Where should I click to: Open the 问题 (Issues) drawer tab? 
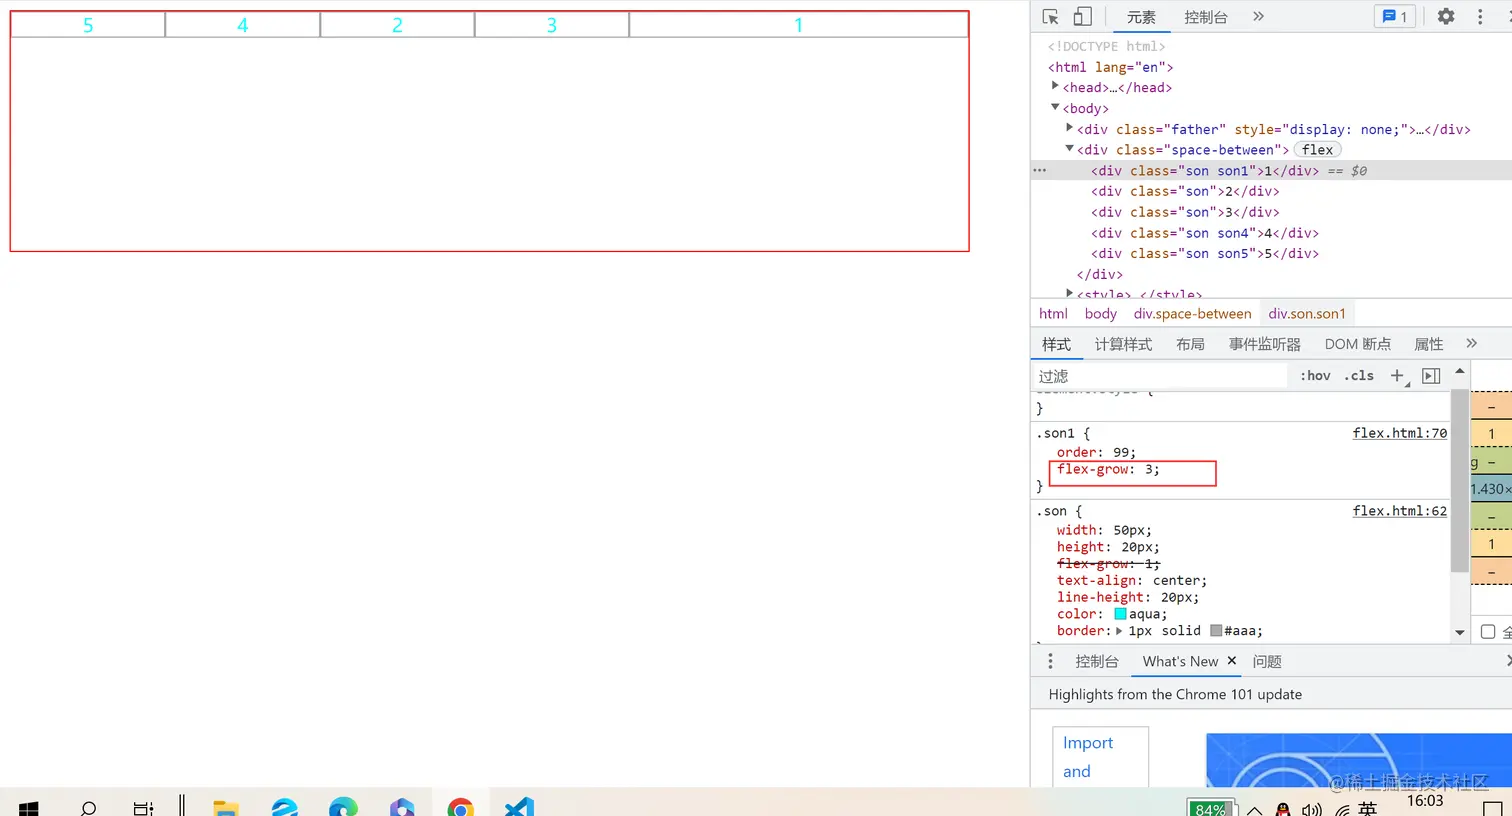[1267, 662]
